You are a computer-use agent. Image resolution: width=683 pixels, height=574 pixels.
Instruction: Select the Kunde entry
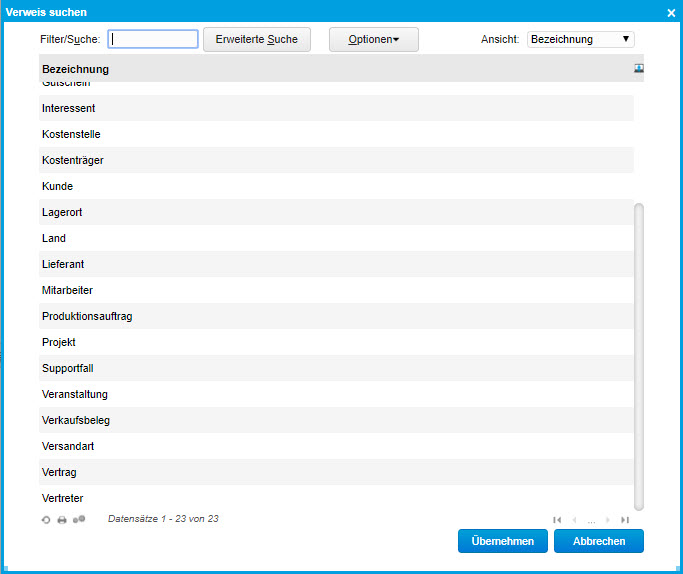click(58, 186)
